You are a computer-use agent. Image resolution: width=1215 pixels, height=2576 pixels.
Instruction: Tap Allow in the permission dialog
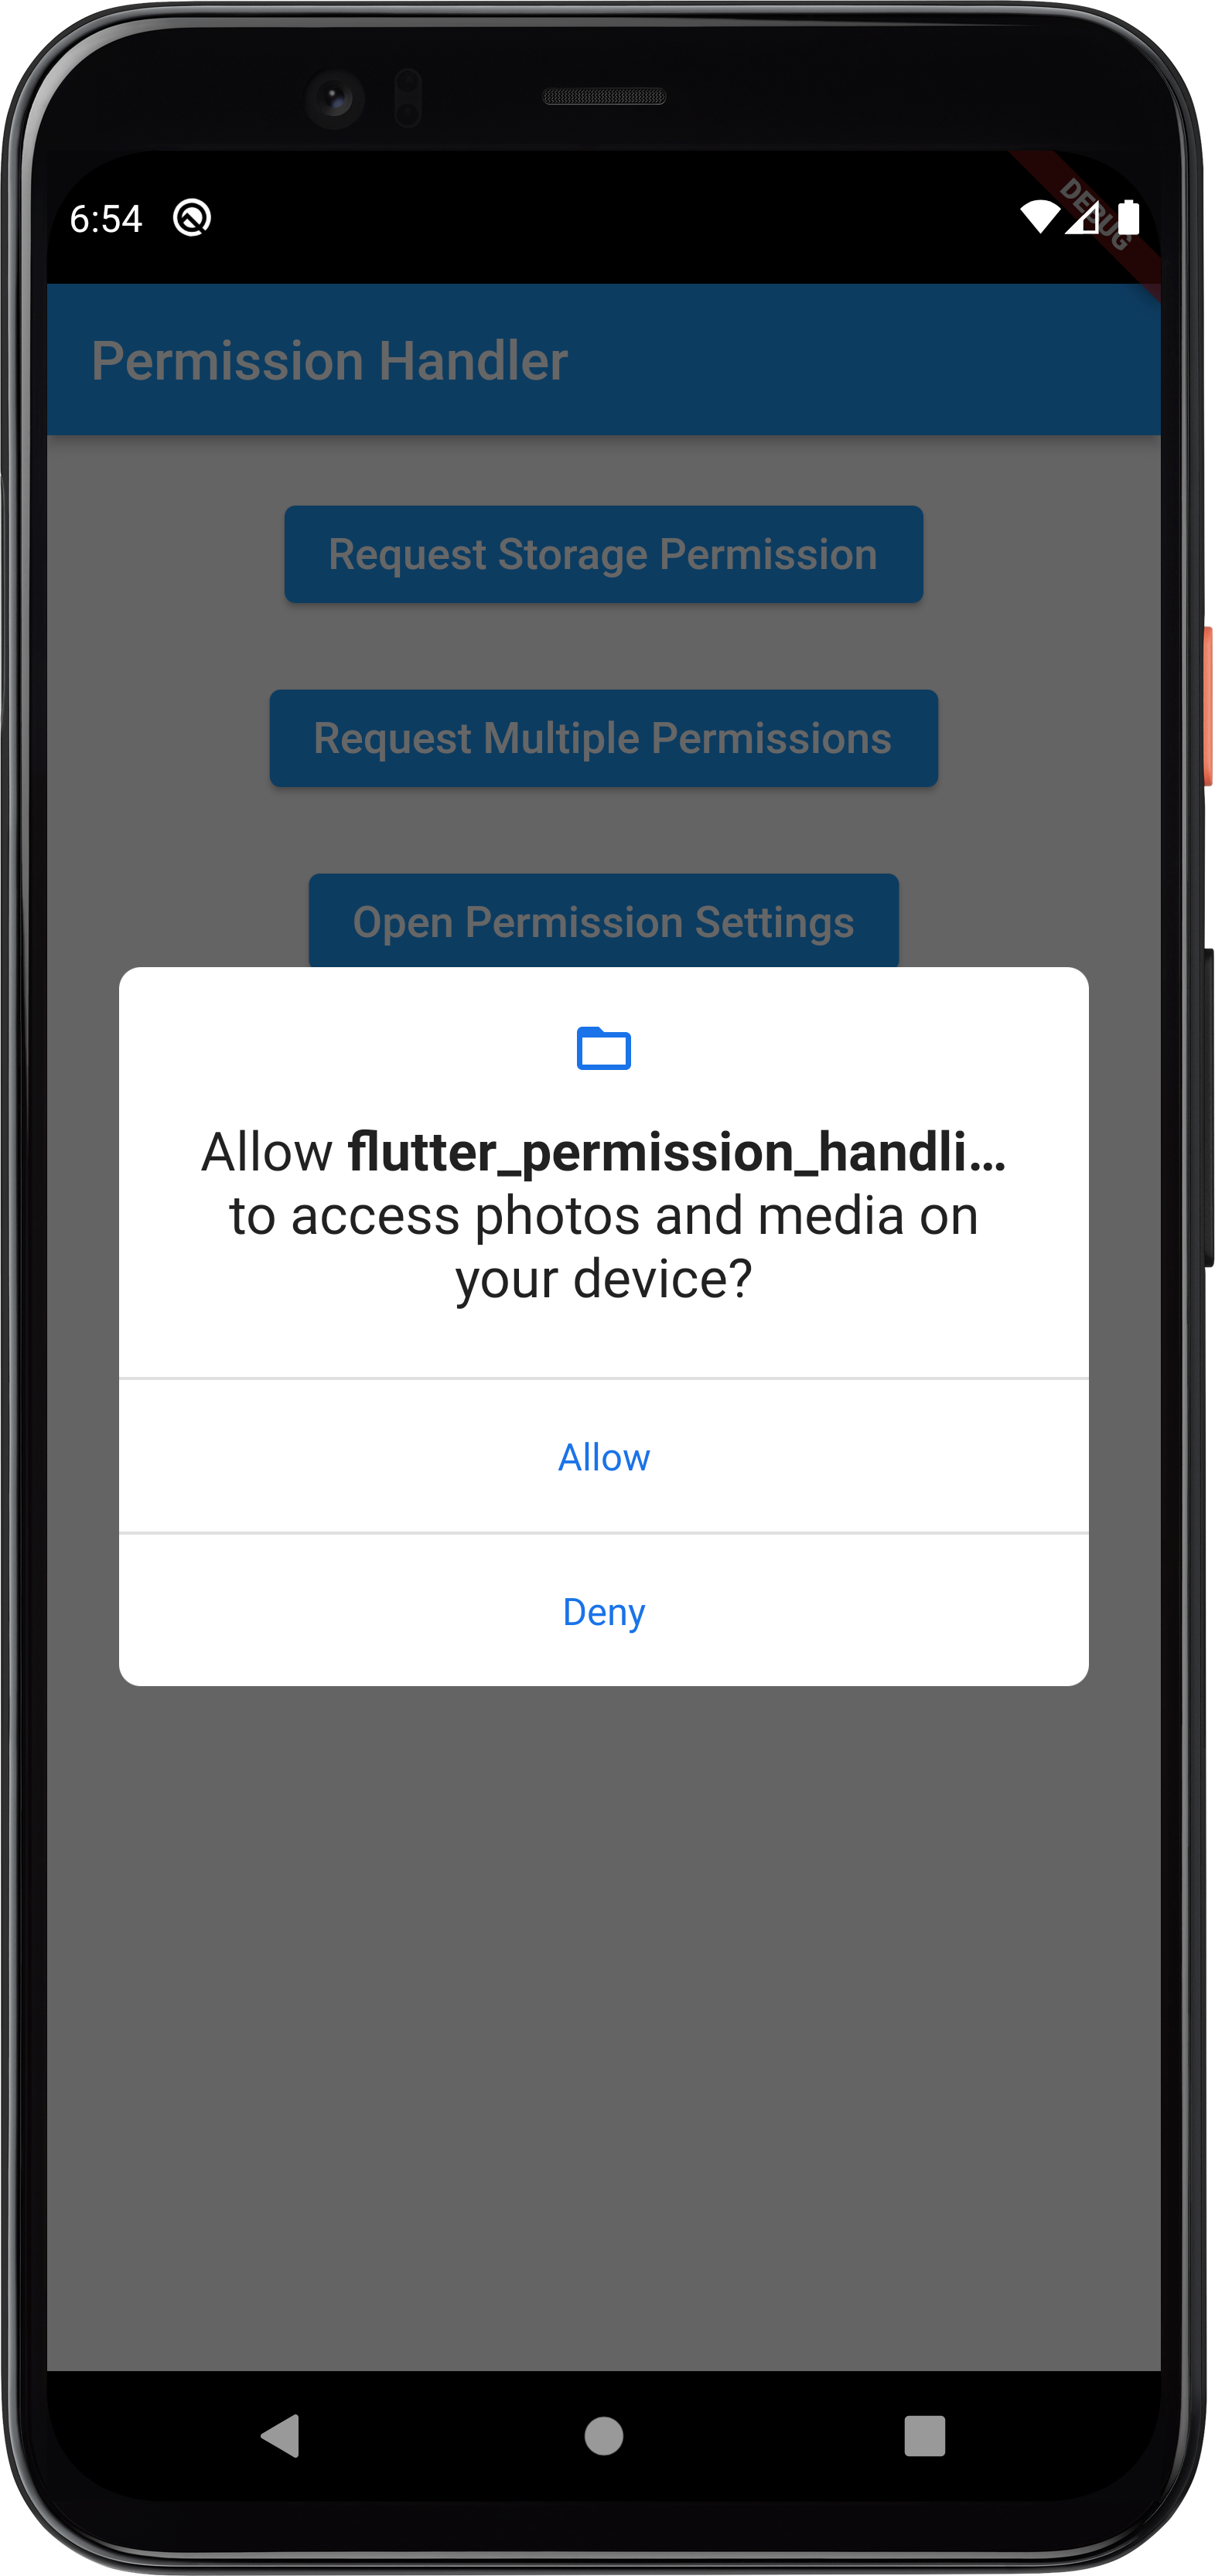click(x=603, y=1456)
